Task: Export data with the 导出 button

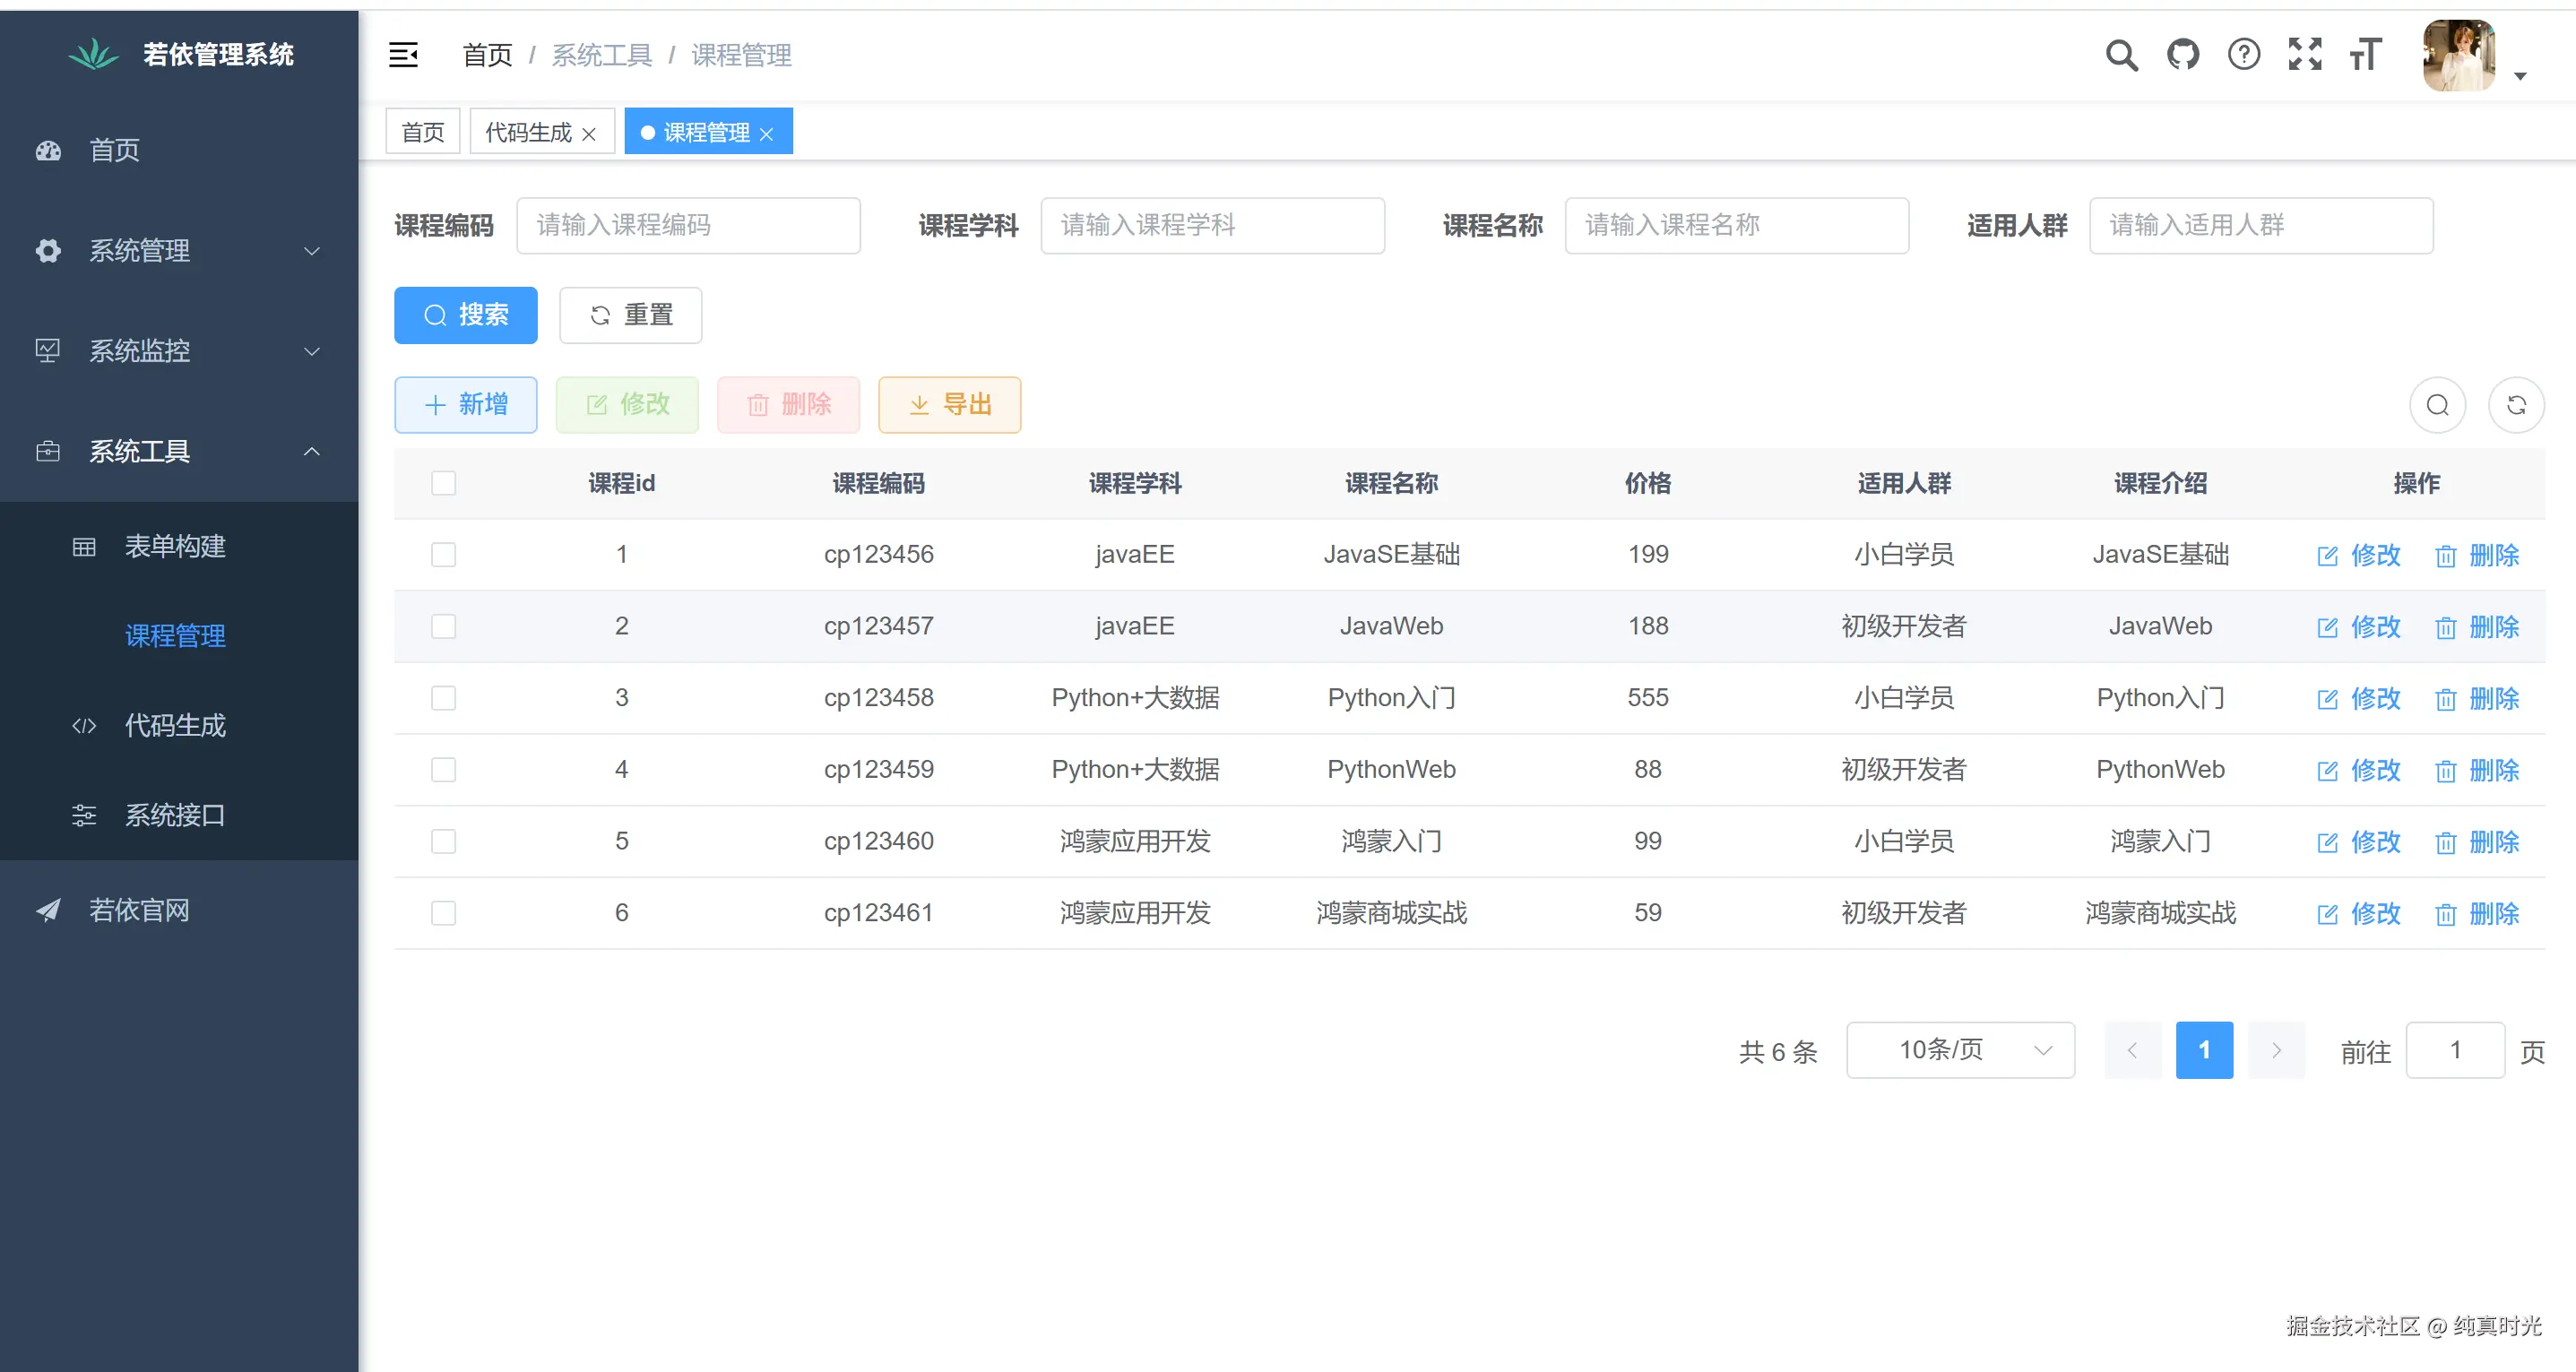Action: [x=949, y=405]
